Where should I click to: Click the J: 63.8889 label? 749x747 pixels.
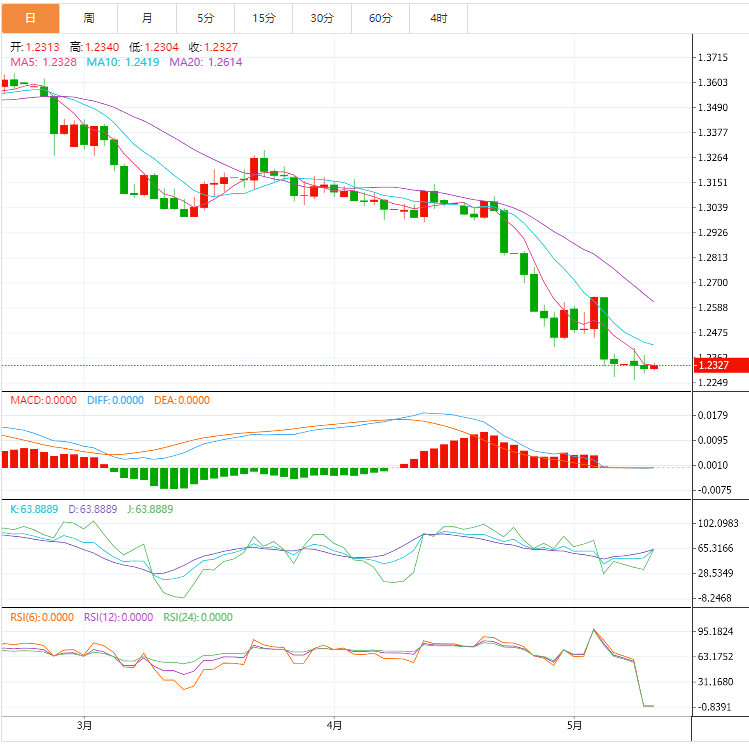150,509
